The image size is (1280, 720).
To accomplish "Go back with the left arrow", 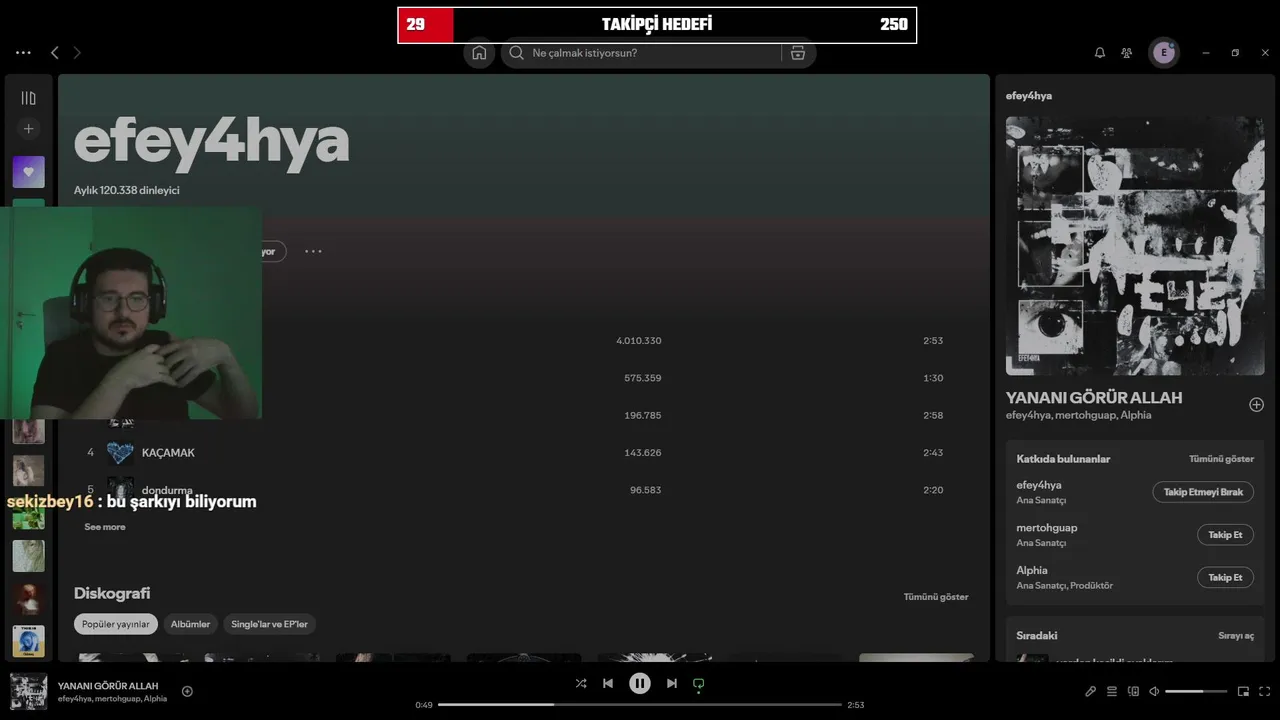I will pyautogui.click(x=55, y=53).
